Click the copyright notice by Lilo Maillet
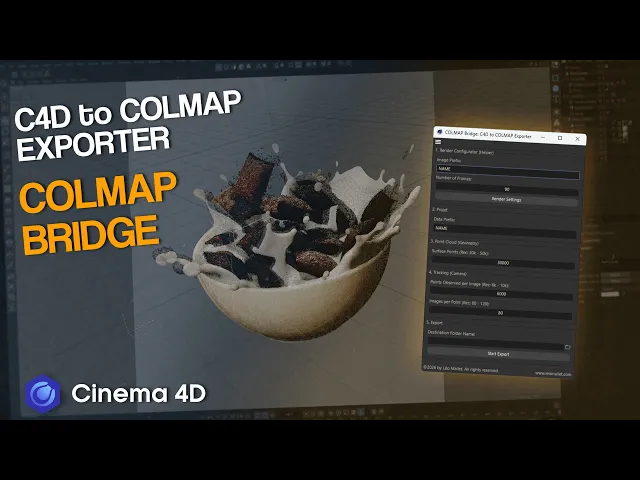Viewport: 640px width, 480px height. point(461,369)
